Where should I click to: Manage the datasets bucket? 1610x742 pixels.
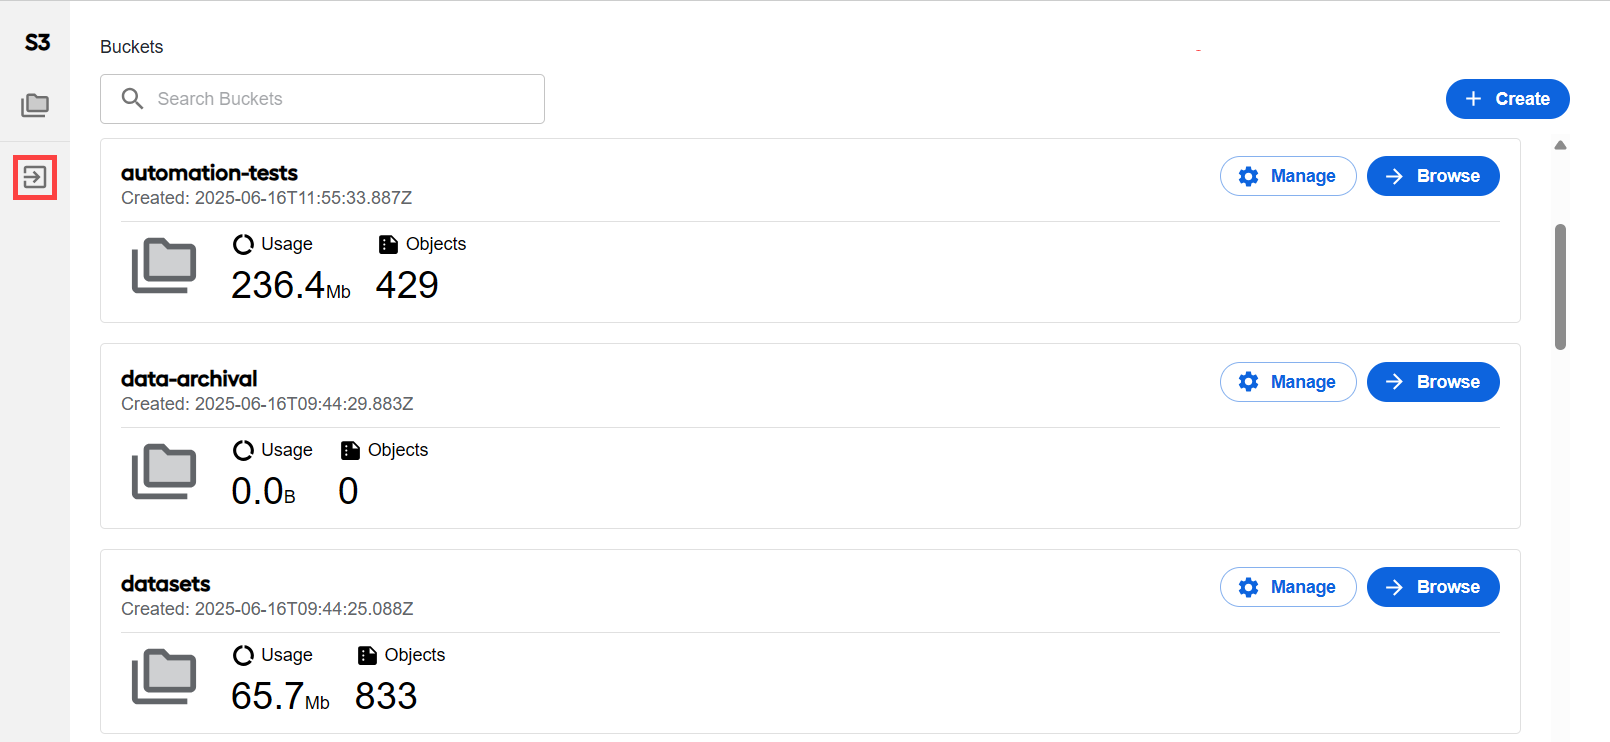pyautogui.click(x=1288, y=587)
